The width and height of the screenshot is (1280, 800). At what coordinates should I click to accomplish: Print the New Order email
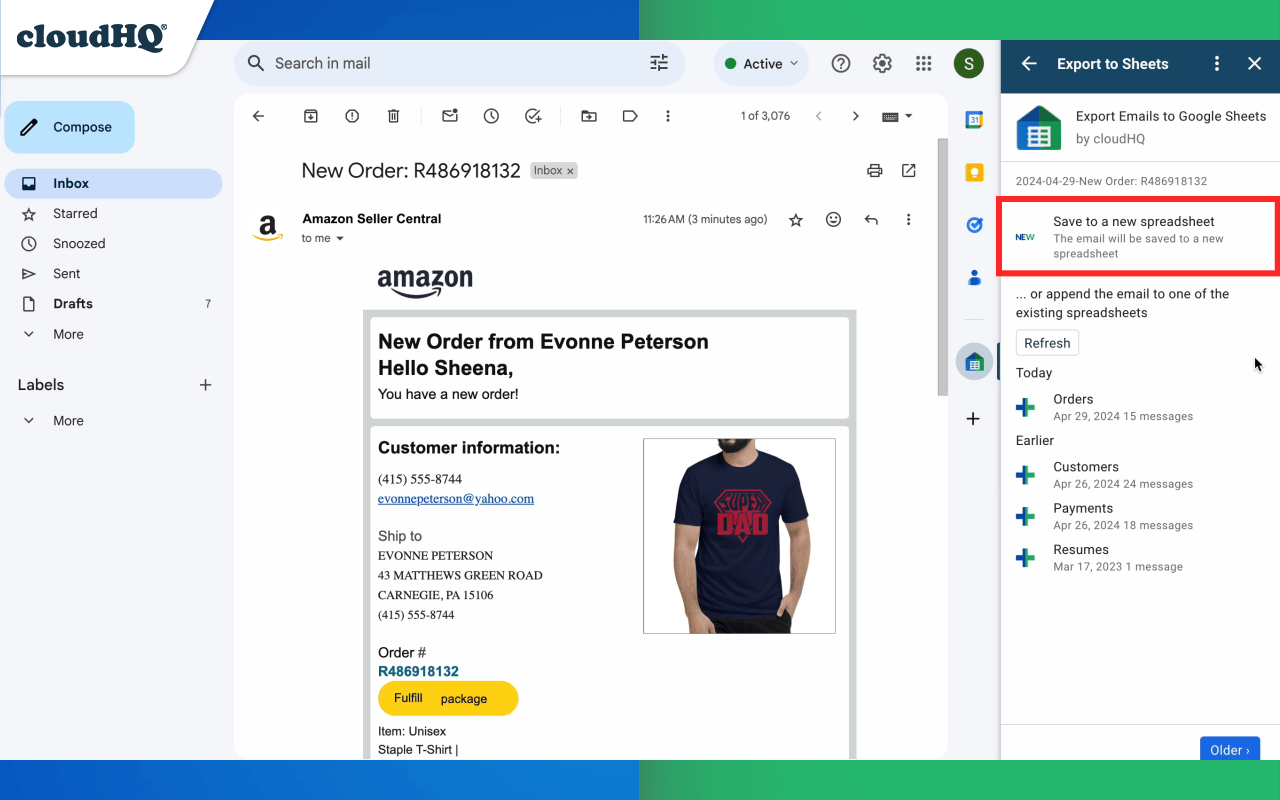click(875, 171)
